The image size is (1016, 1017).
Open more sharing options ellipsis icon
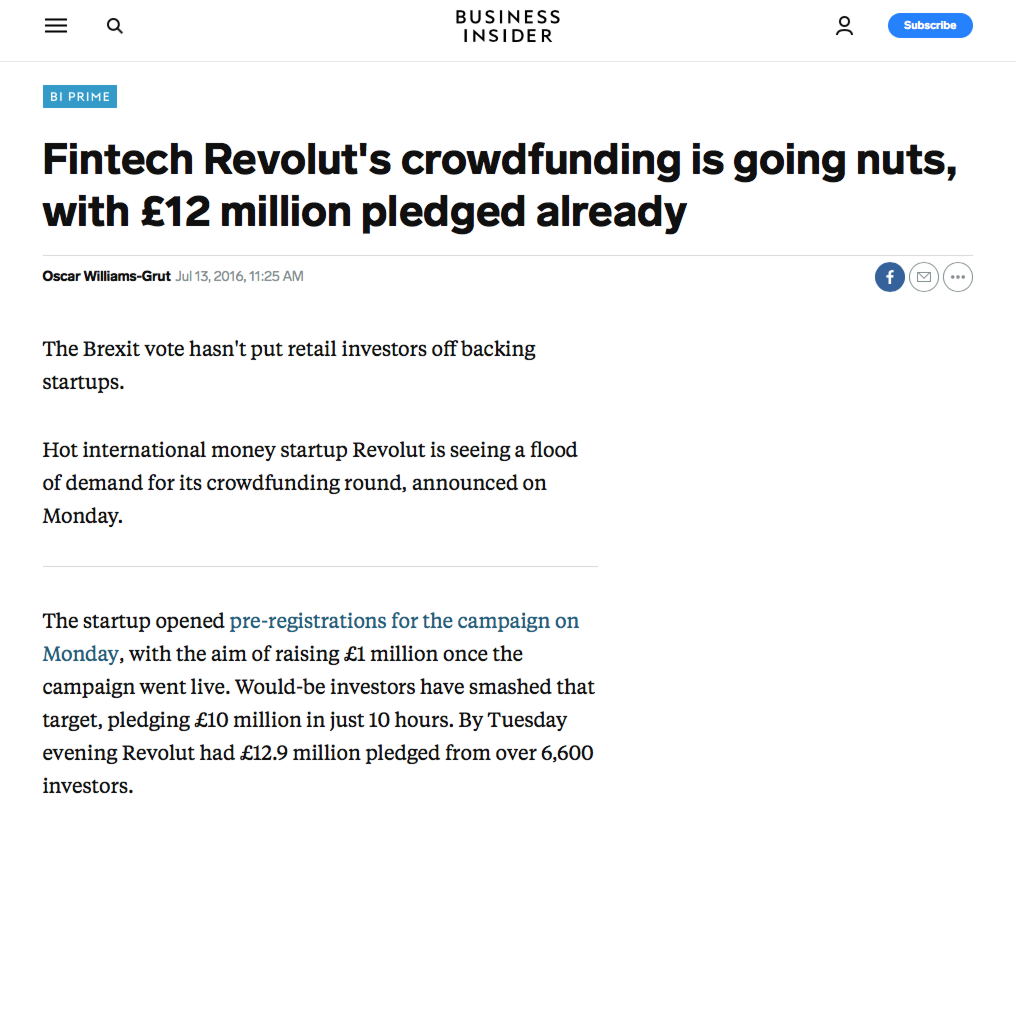(x=958, y=277)
